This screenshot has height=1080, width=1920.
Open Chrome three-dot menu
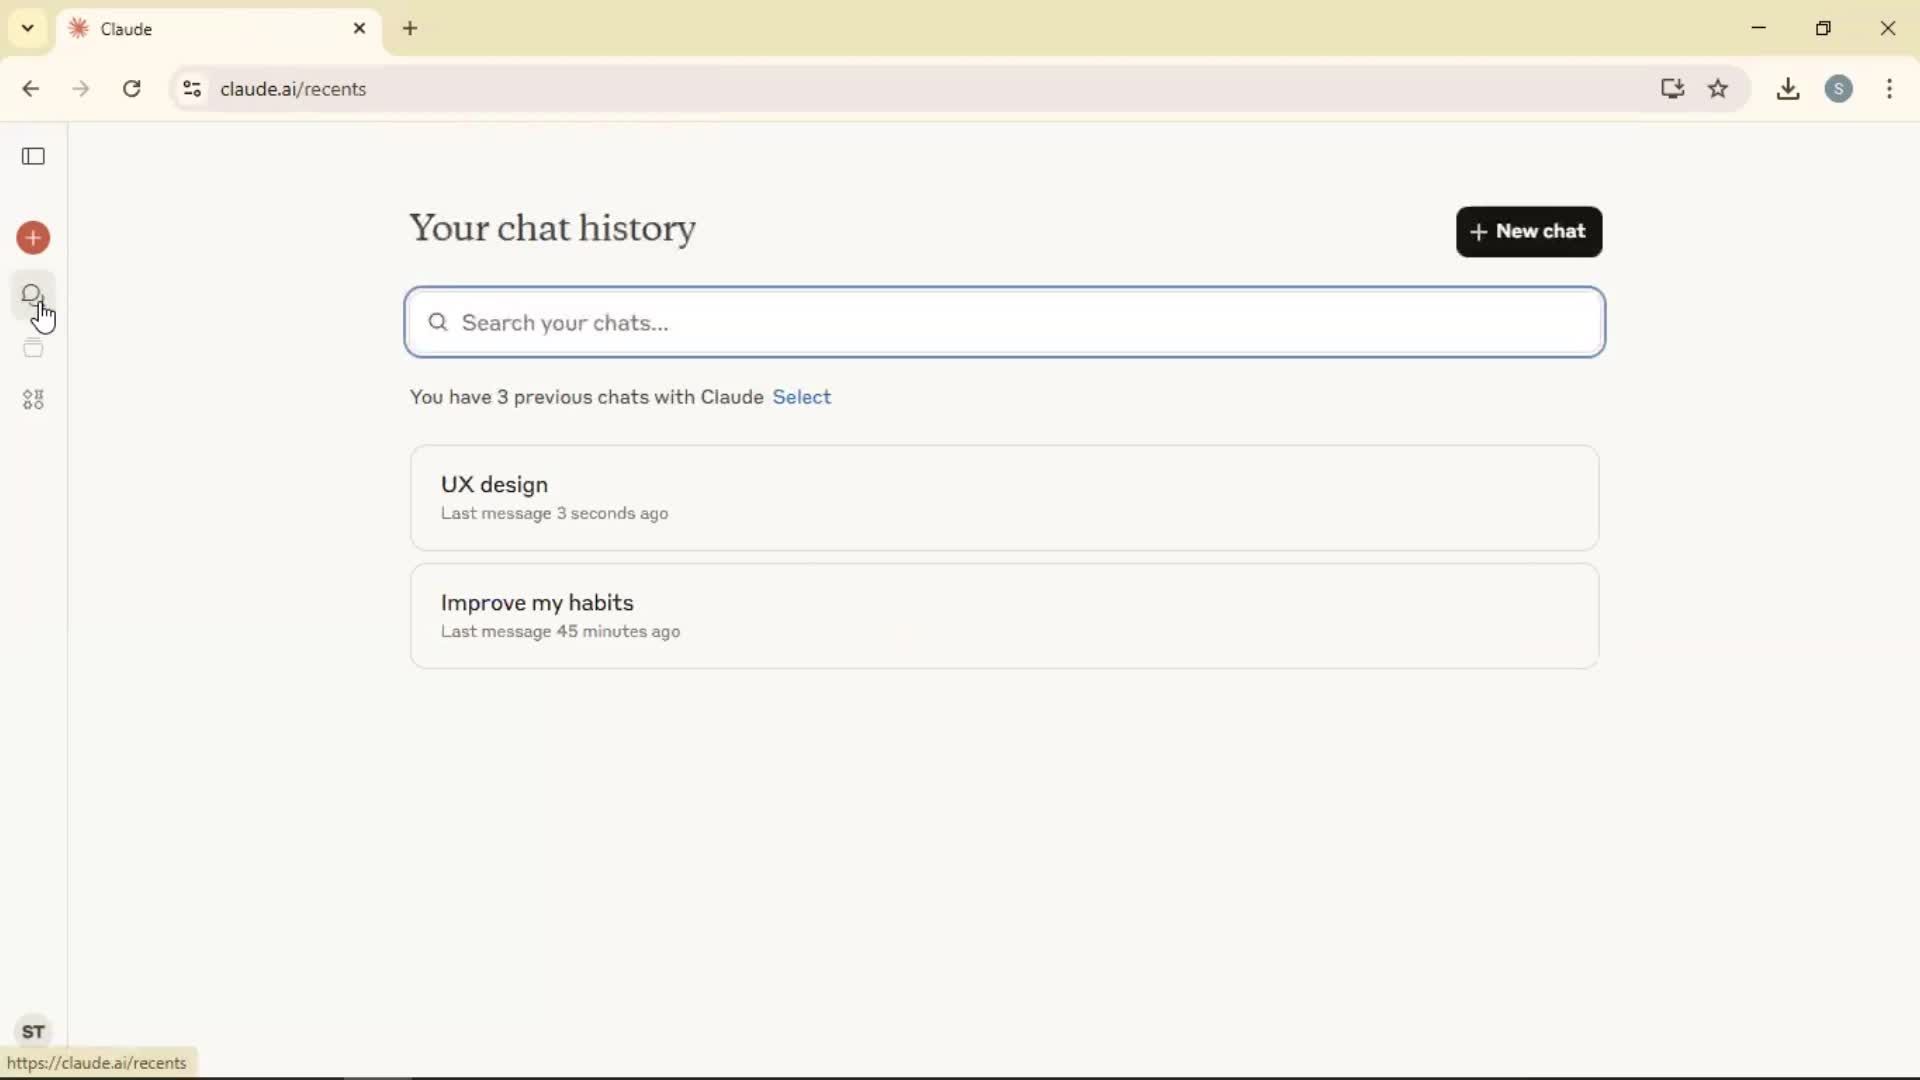pyautogui.click(x=1890, y=89)
